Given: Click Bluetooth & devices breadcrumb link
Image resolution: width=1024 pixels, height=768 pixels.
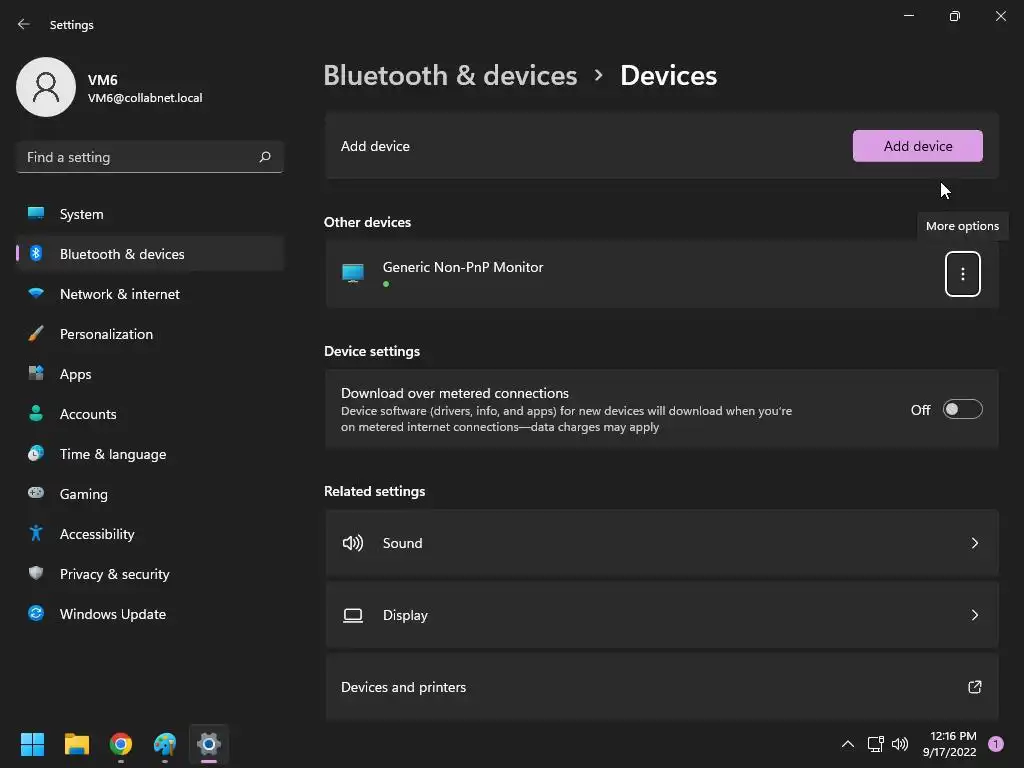Looking at the screenshot, I should 451,76.
